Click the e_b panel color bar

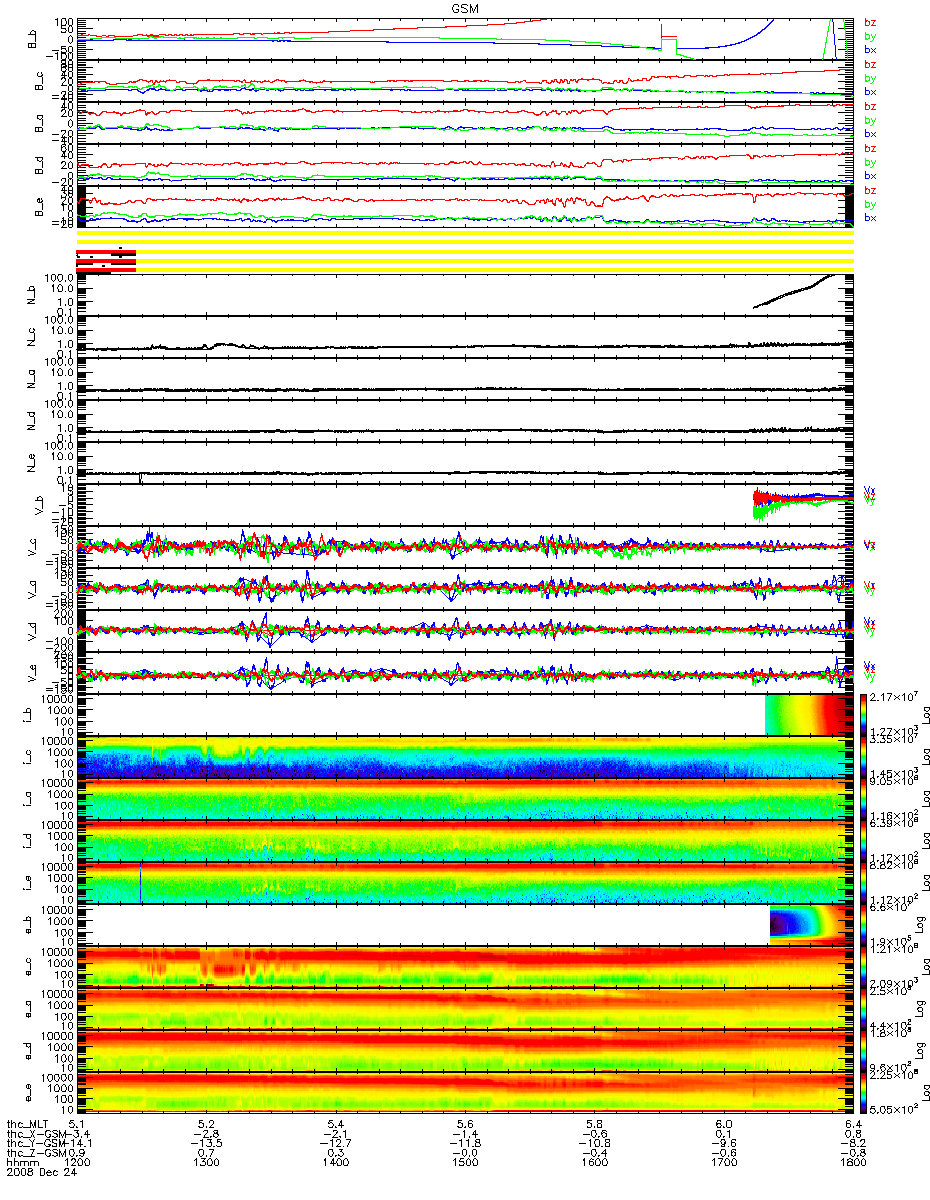863,924
